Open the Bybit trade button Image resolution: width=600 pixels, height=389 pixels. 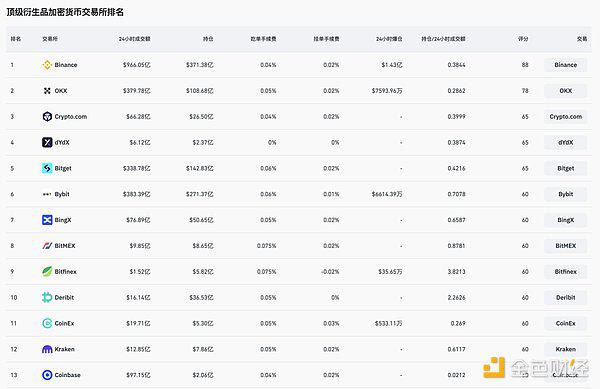point(565,194)
